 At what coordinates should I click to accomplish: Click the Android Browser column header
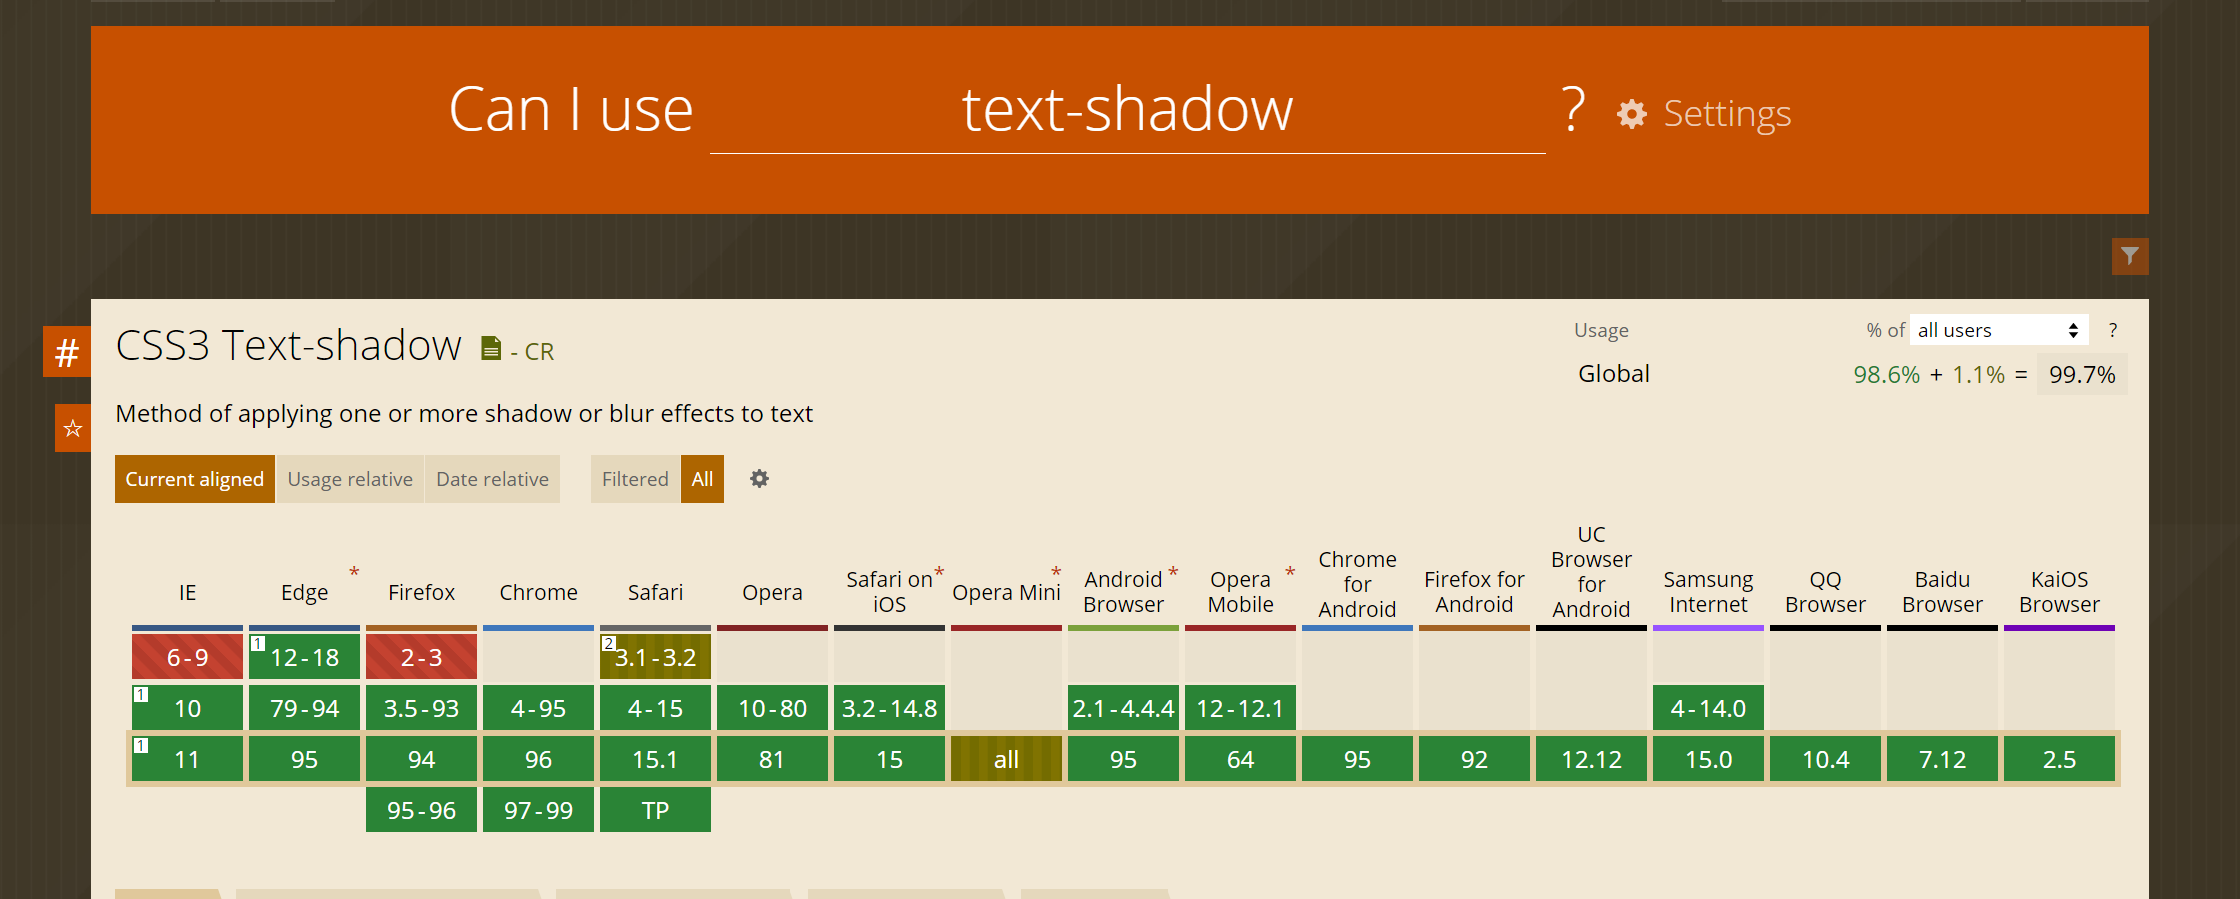pyautogui.click(x=1123, y=592)
